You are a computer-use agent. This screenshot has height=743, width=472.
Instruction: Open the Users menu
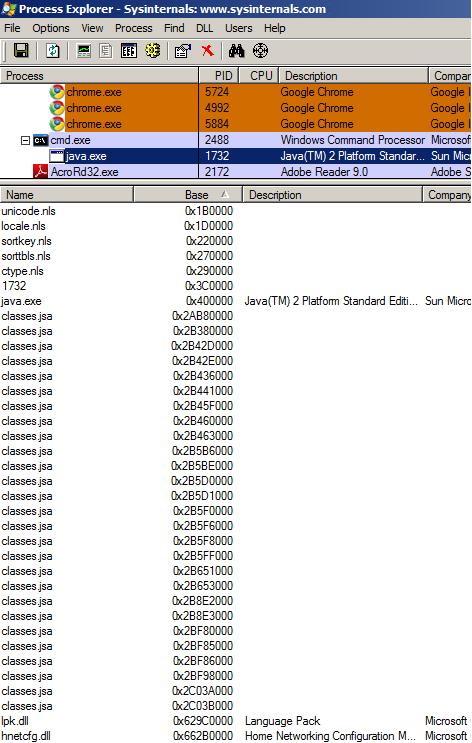(x=238, y=28)
